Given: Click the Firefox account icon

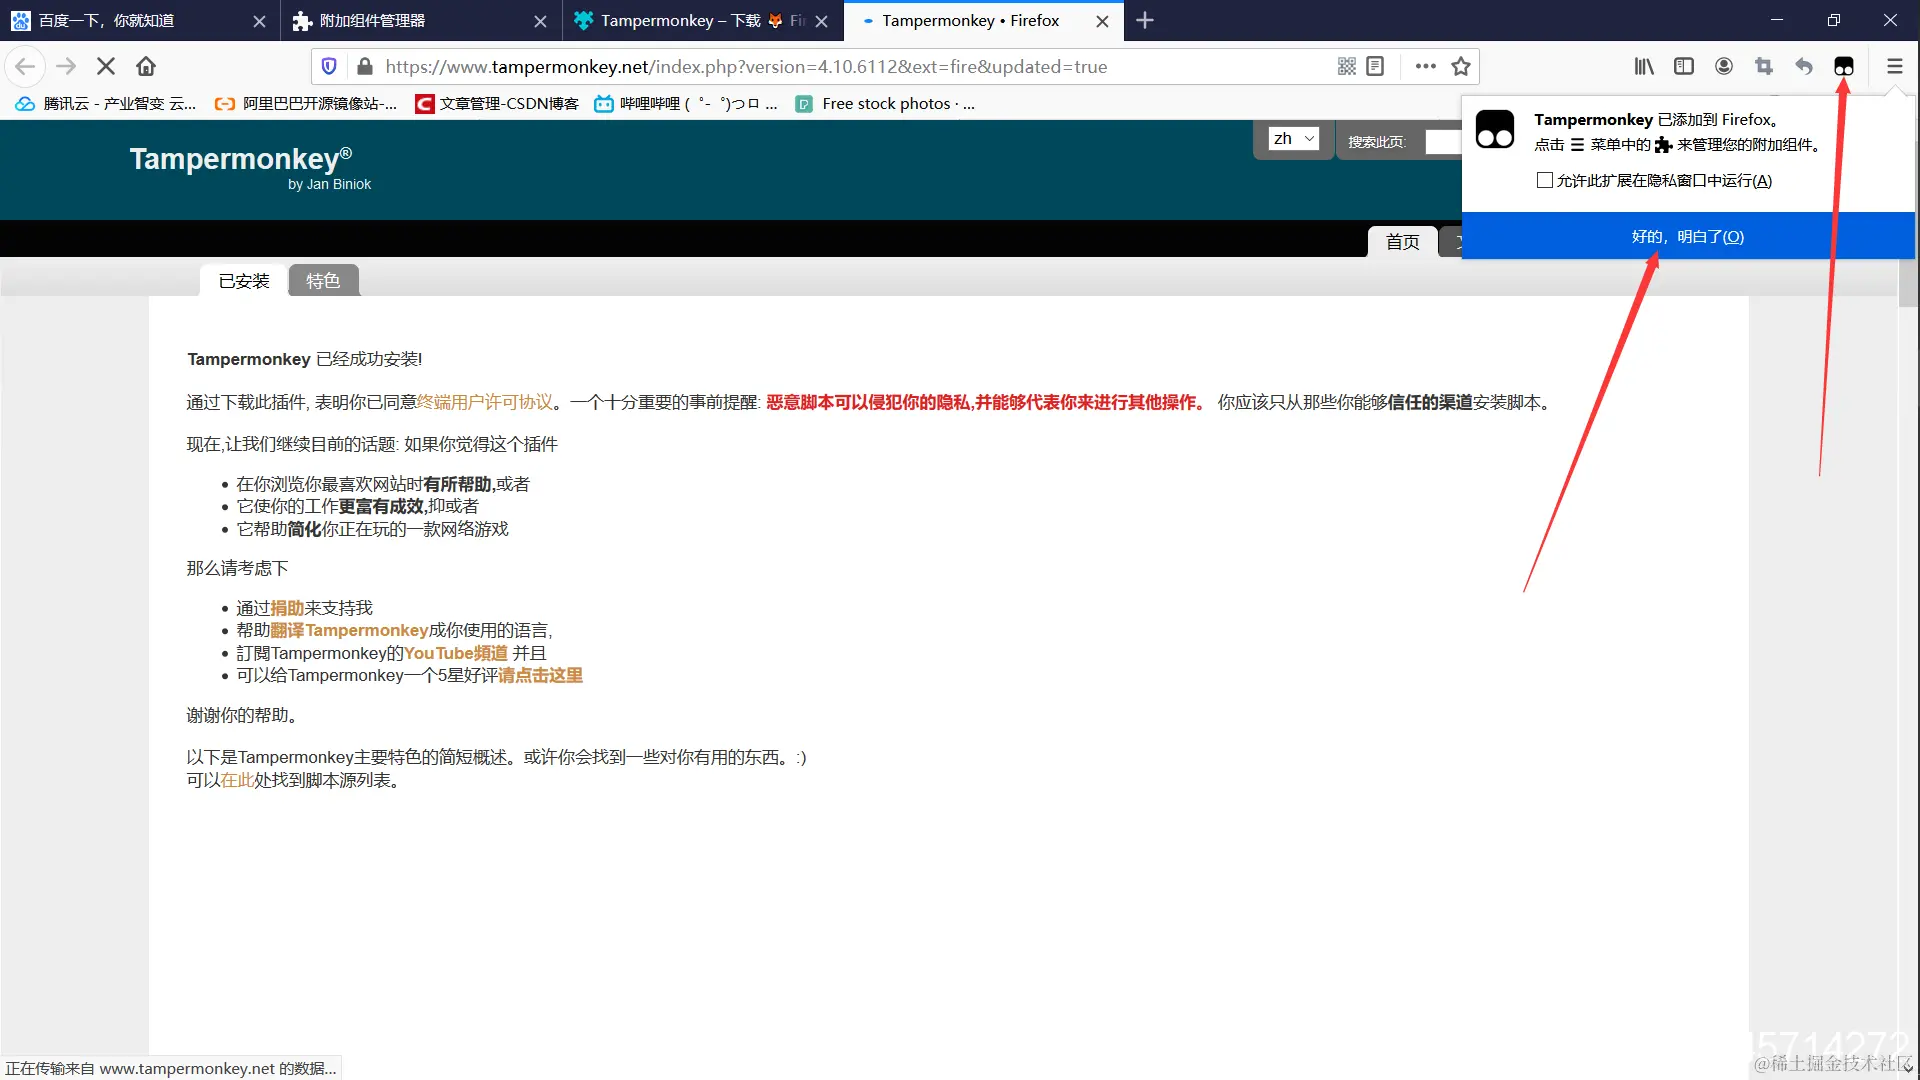Looking at the screenshot, I should coord(1724,65).
